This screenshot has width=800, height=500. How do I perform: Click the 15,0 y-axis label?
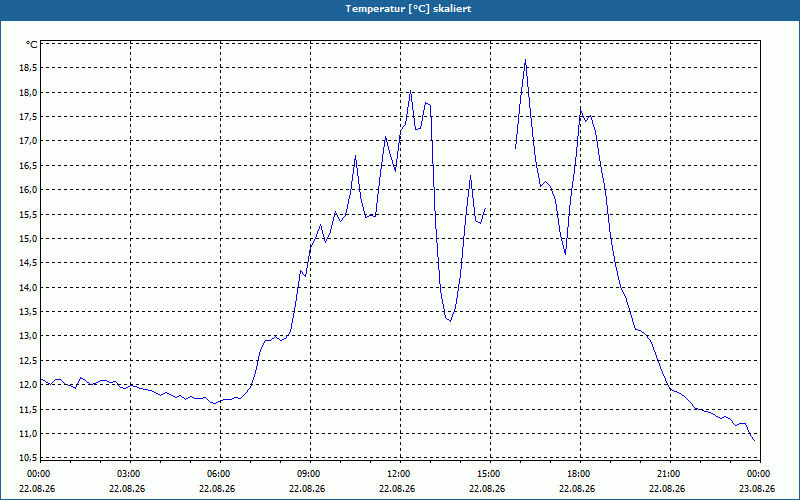click(29, 238)
